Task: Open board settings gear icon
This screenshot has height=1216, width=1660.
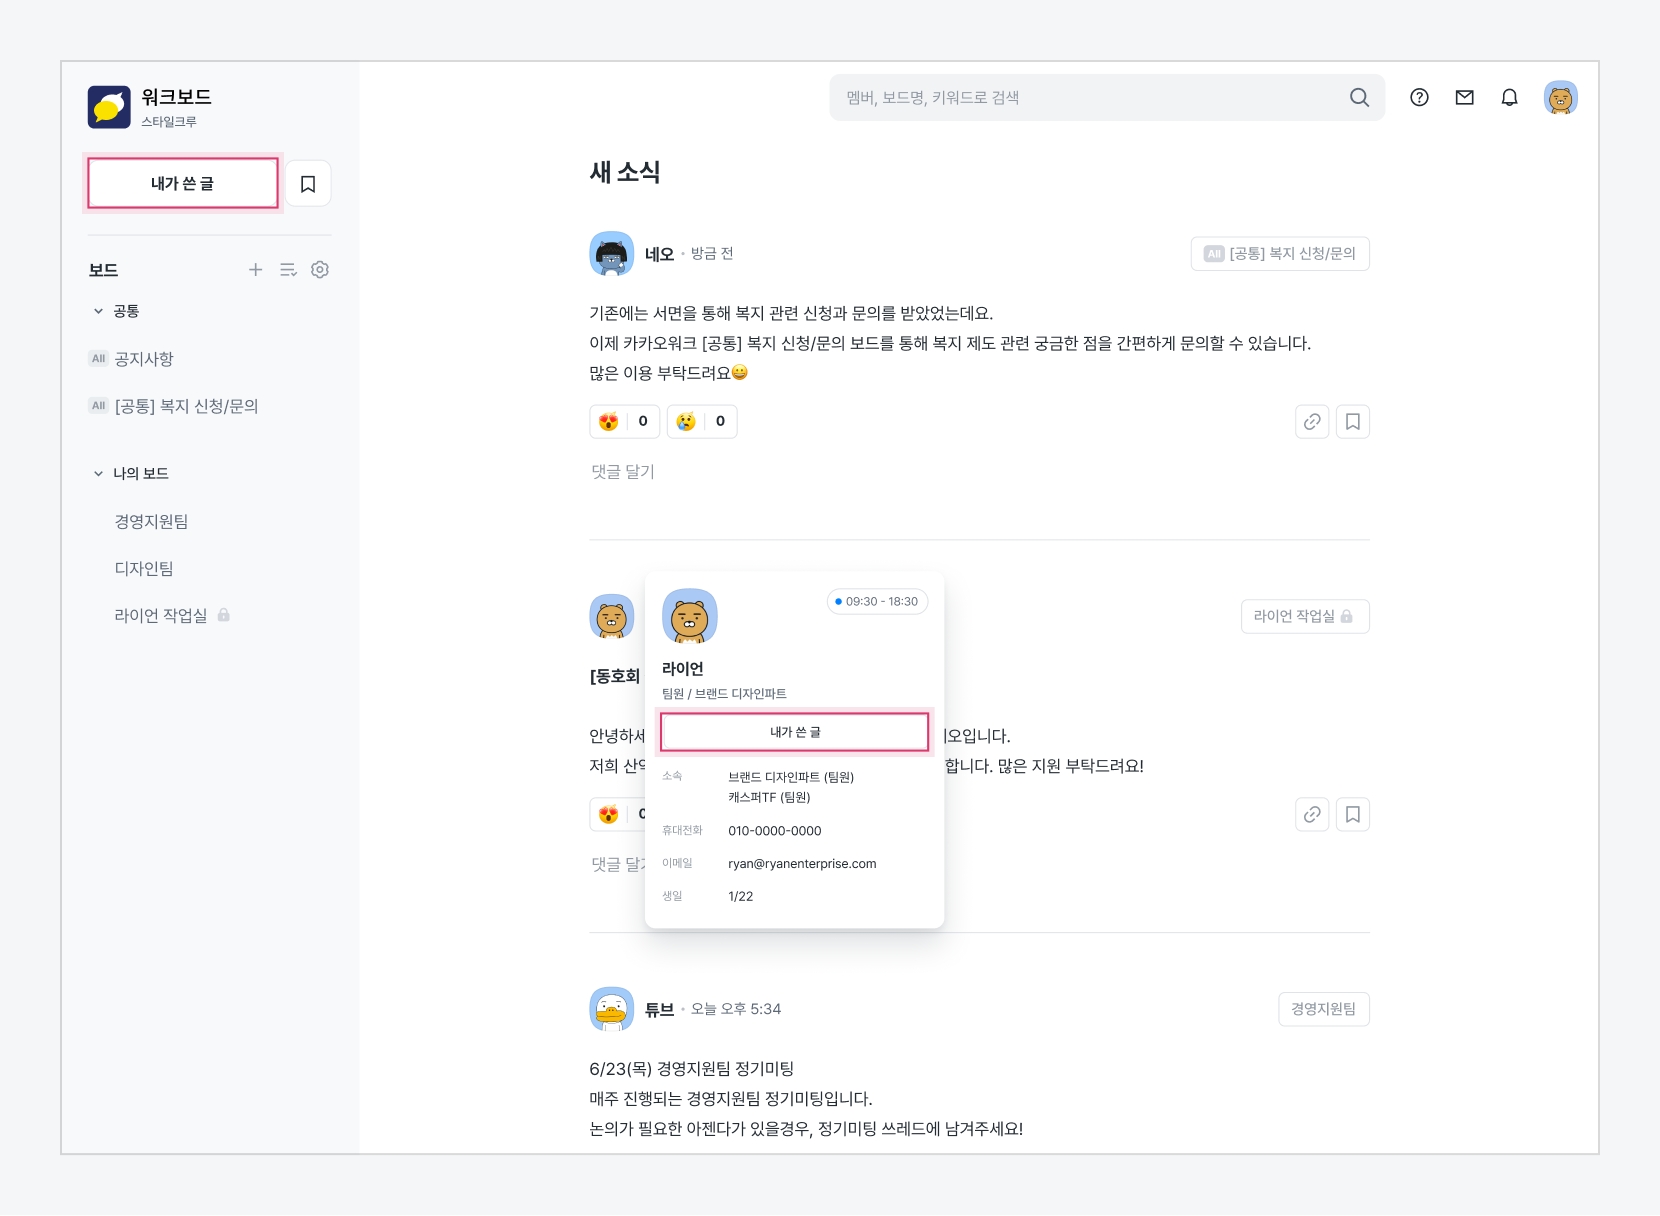Action: (320, 270)
